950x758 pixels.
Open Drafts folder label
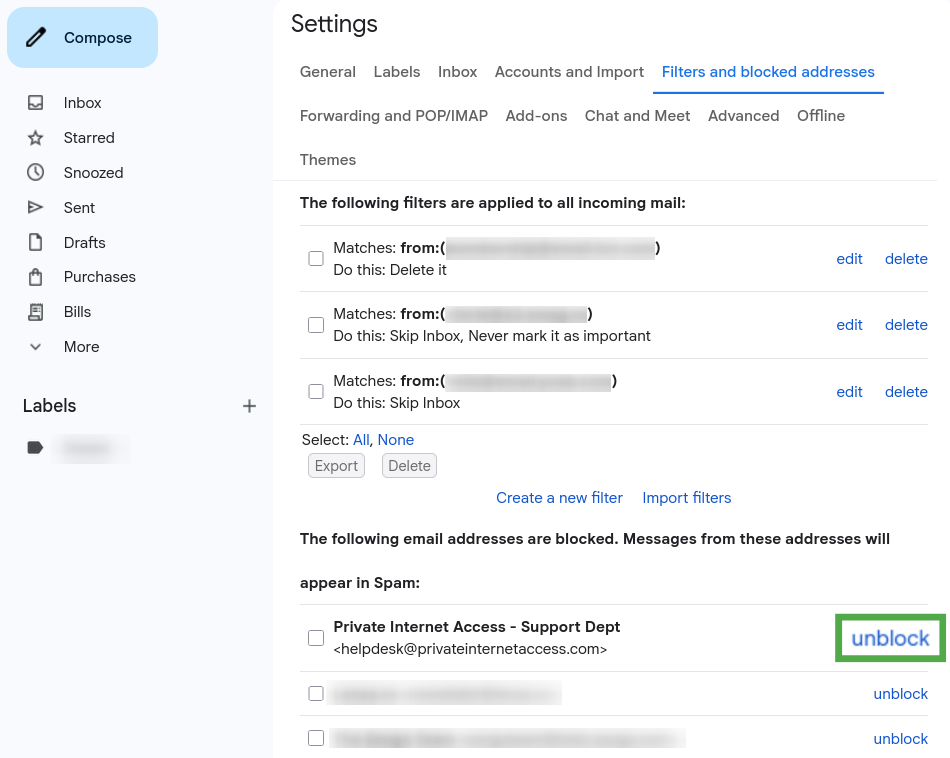[x=84, y=243]
